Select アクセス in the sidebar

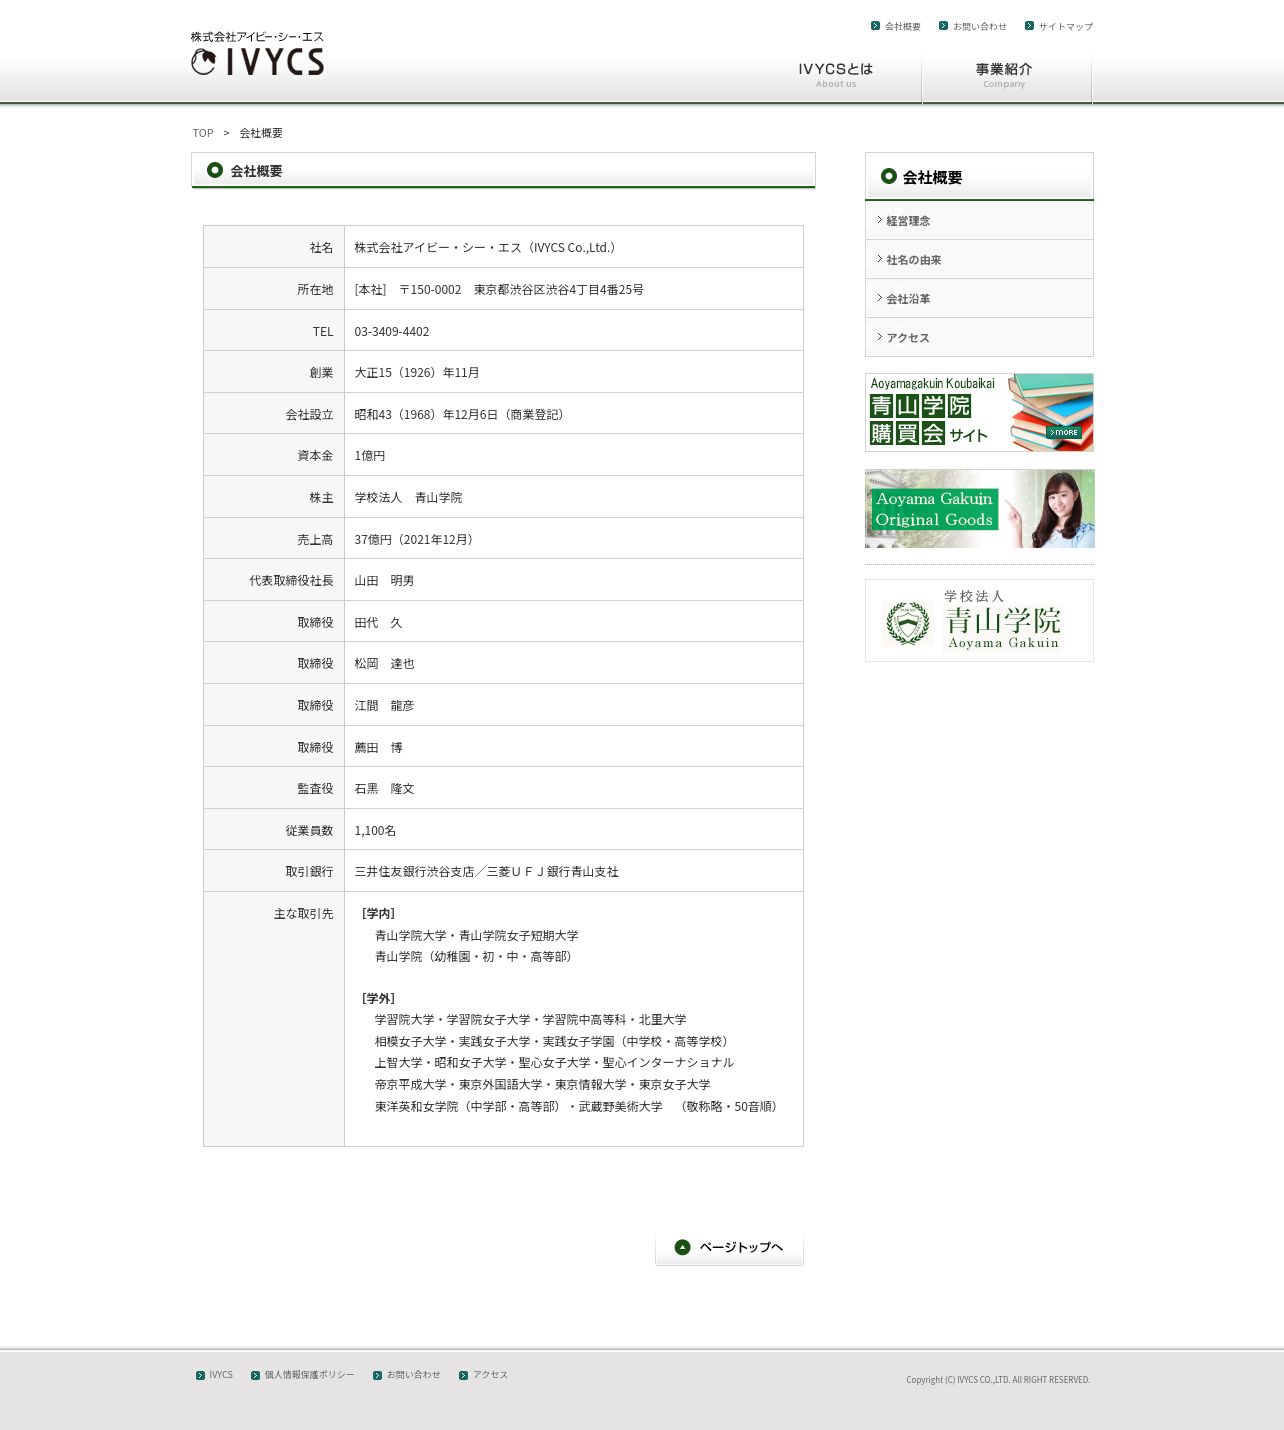click(x=979, y=338)
